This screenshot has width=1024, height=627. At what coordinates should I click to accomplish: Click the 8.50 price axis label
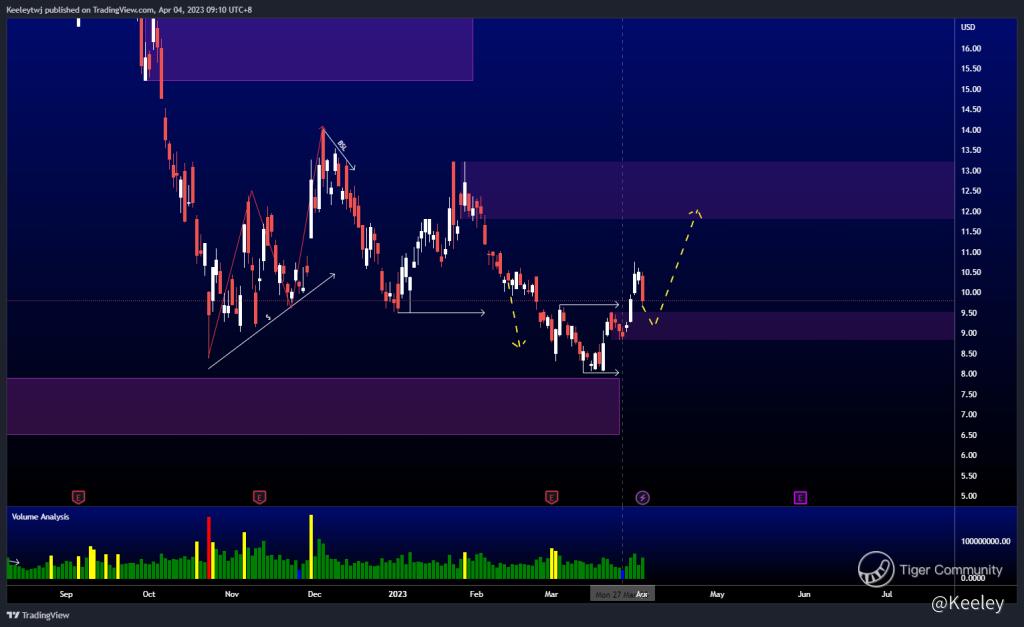(x=968, y=354)
